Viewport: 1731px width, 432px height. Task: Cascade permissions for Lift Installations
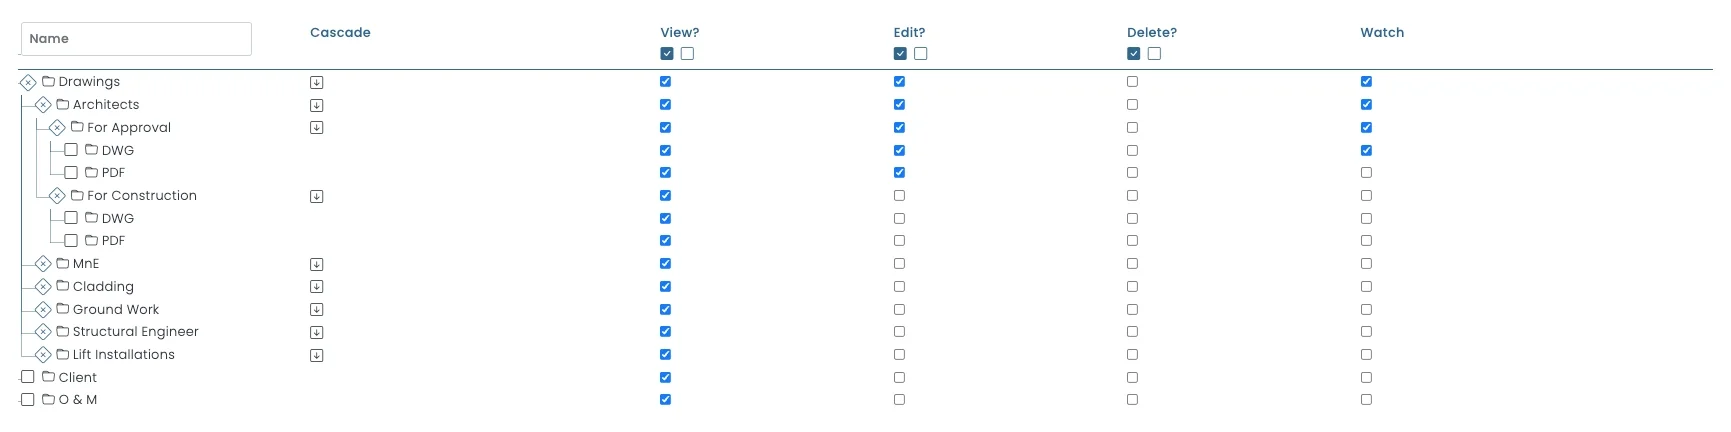[x=316, y=355]
